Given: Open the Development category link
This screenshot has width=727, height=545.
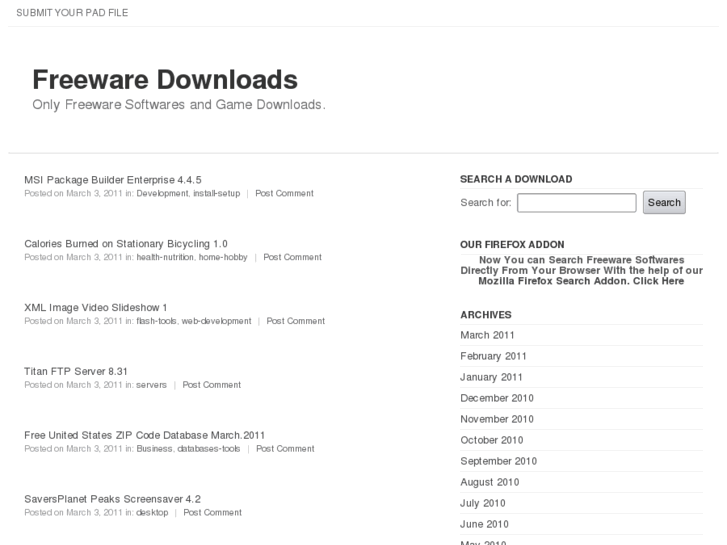Looking at the screenshot, I should [162, 193].
